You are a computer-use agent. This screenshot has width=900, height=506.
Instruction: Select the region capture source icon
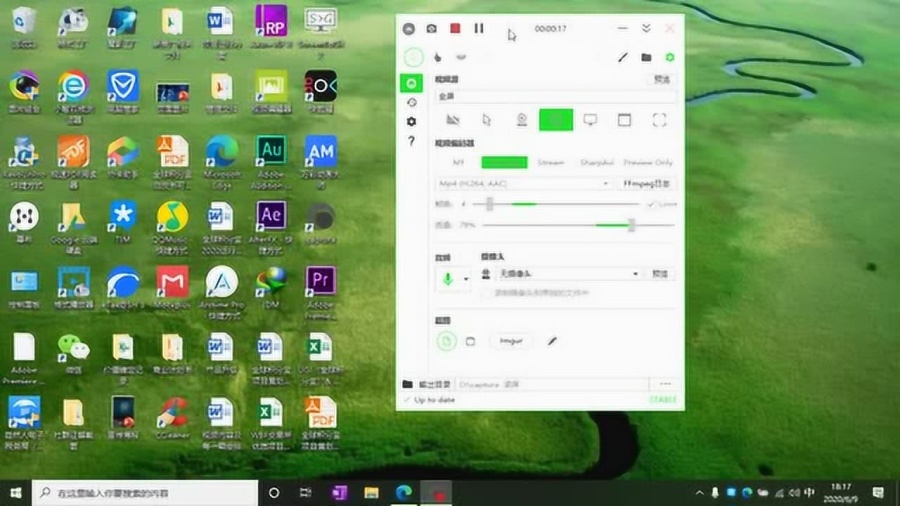(659, 120)
